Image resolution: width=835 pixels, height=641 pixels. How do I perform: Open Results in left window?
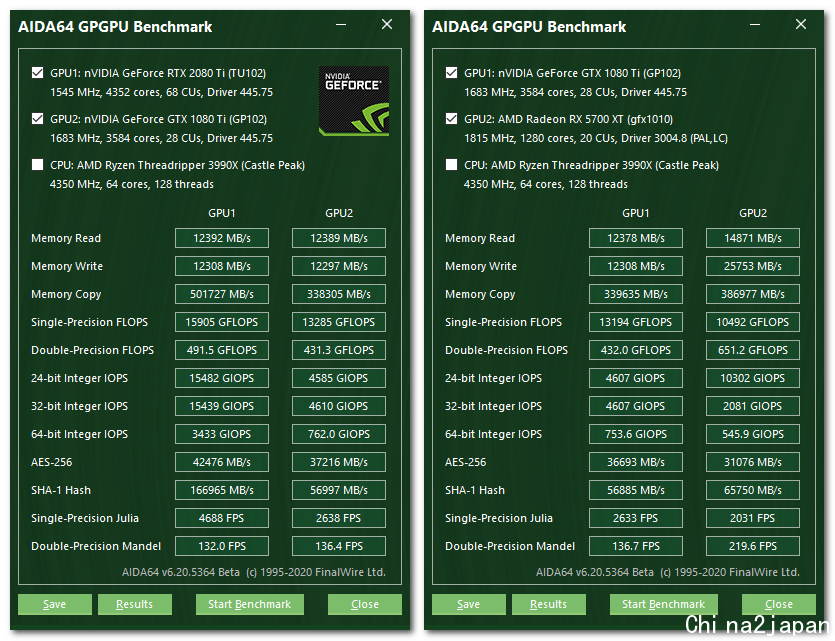tap(135, 604)
